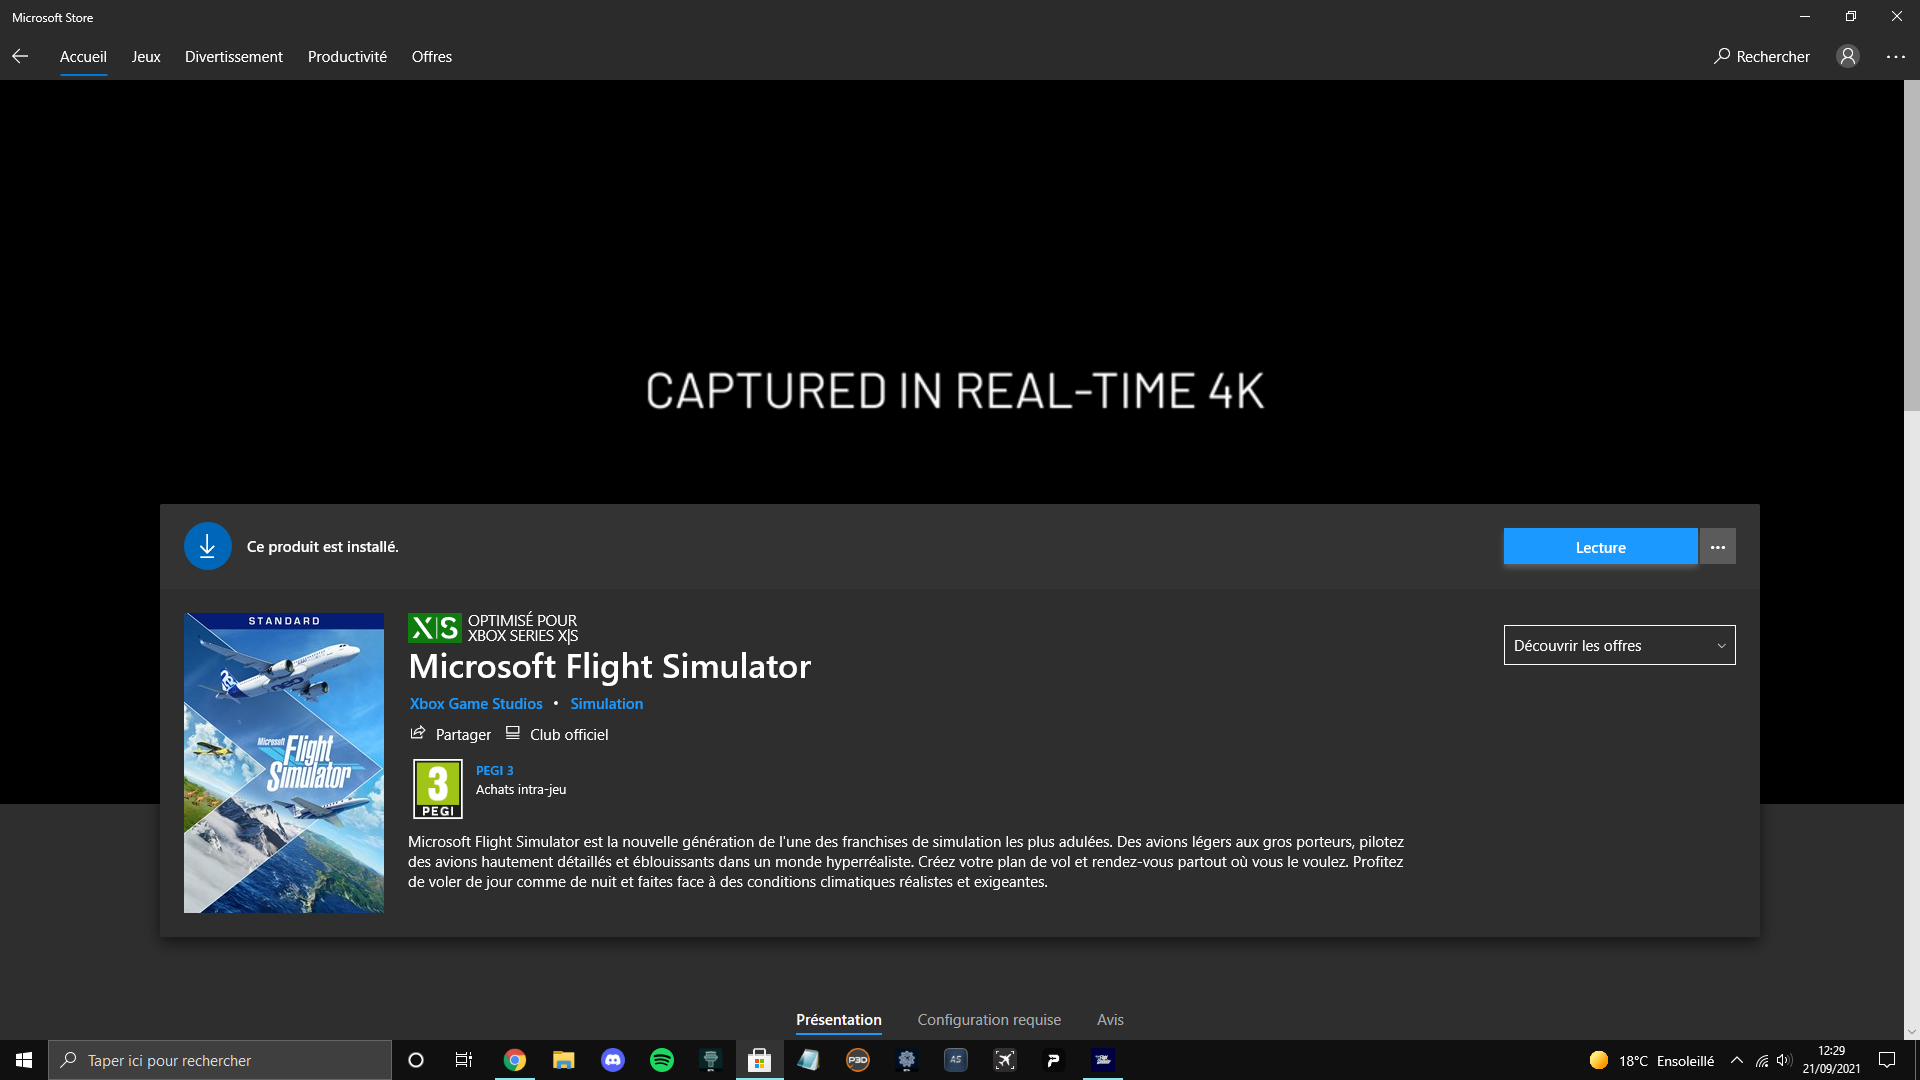The width and height of the screenshot is (1920, 1080).
Task: Click the blue download status icon
Action: 208,546
